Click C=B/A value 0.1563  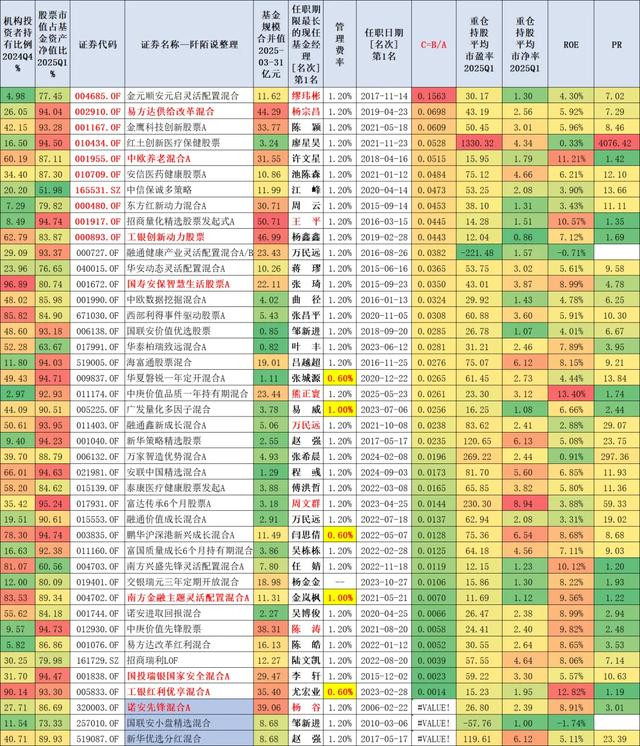[433, 96]
